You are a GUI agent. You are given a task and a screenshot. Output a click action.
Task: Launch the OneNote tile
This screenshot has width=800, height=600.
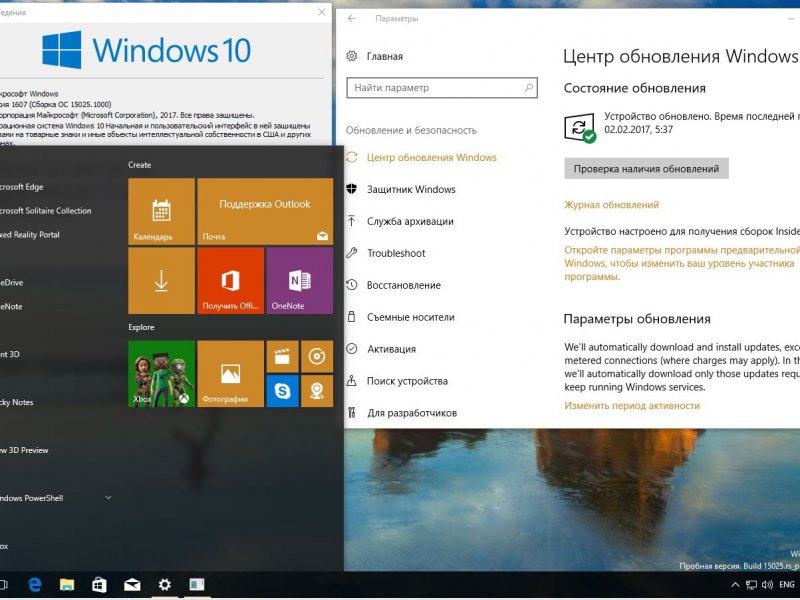299,281
